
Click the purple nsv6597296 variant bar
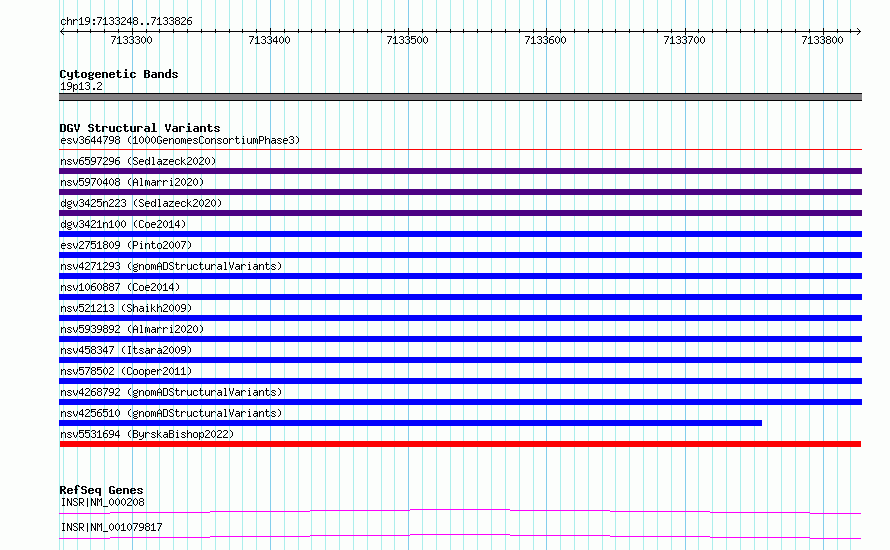pyautogui.click(x=460, y=171)
